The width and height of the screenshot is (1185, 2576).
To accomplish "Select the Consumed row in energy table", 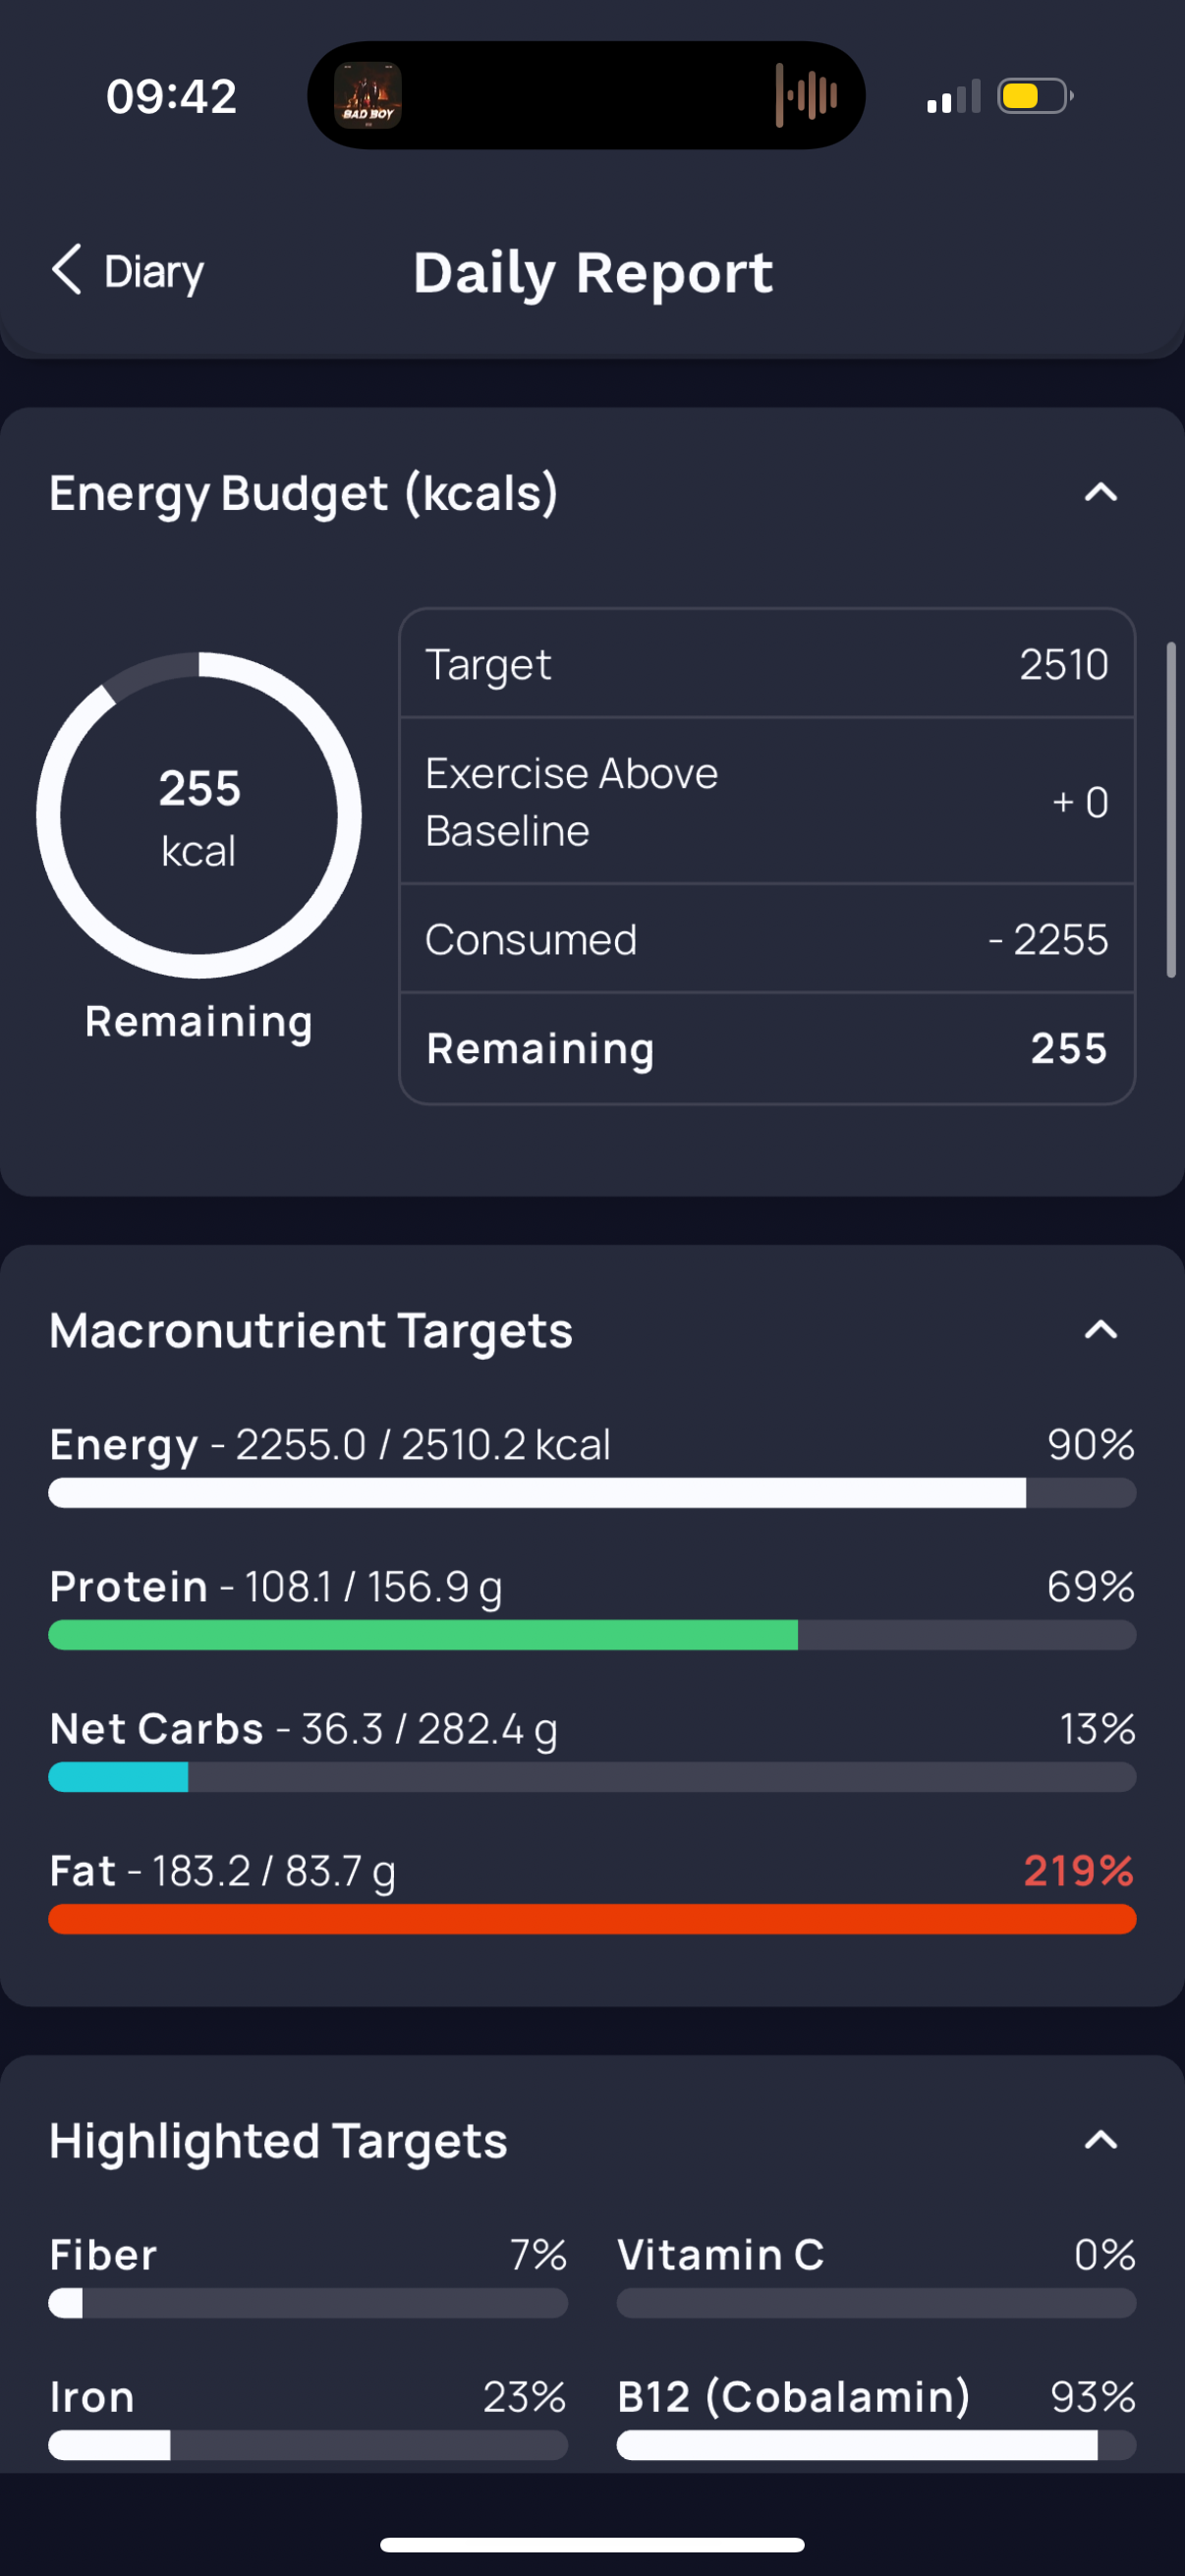I will pos(767,939).
